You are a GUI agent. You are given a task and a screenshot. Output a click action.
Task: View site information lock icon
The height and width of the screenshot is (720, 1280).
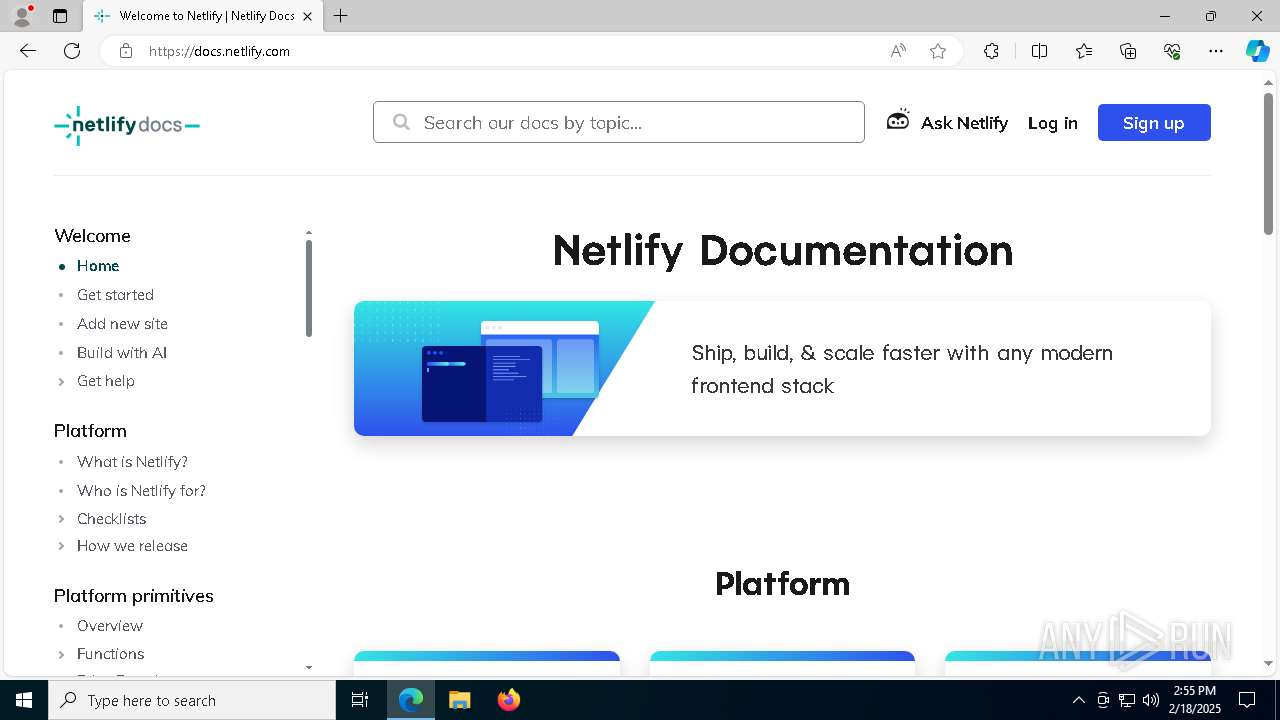(126, 51)
